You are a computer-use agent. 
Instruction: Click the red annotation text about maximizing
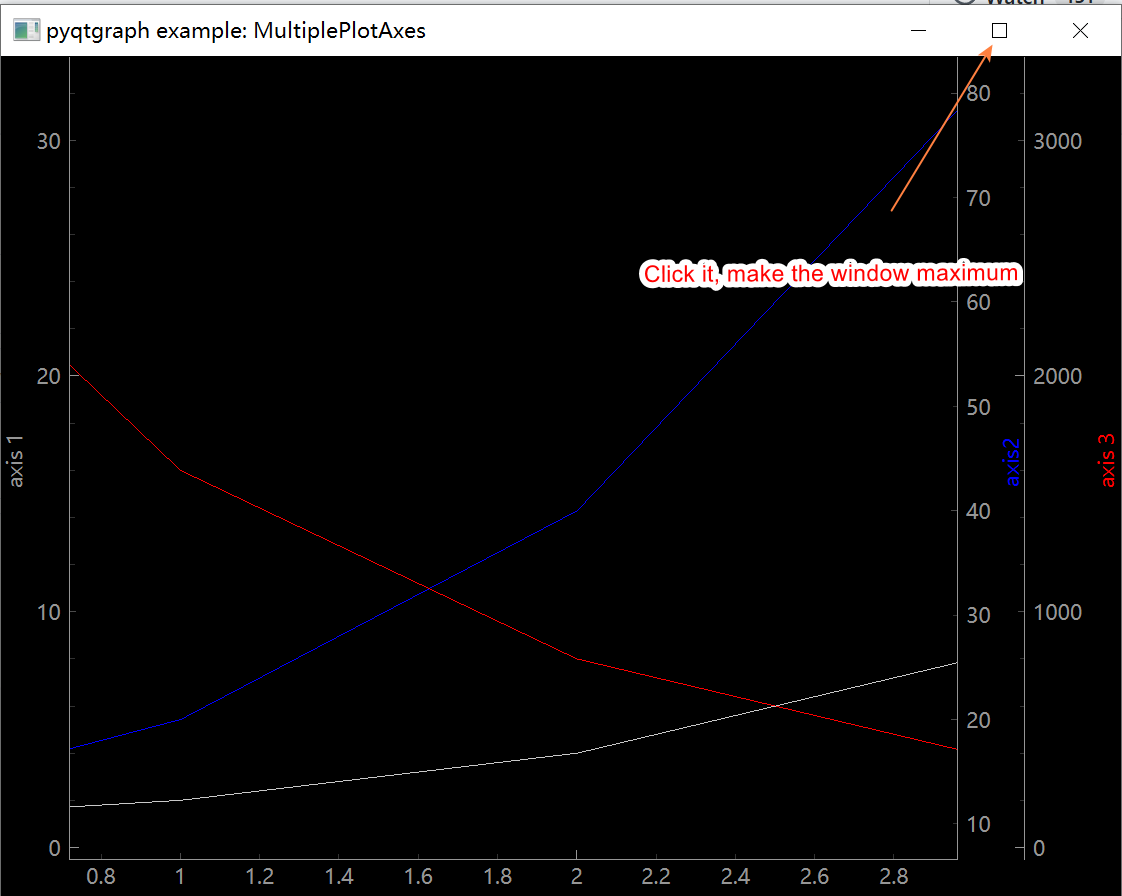point(830,273)
